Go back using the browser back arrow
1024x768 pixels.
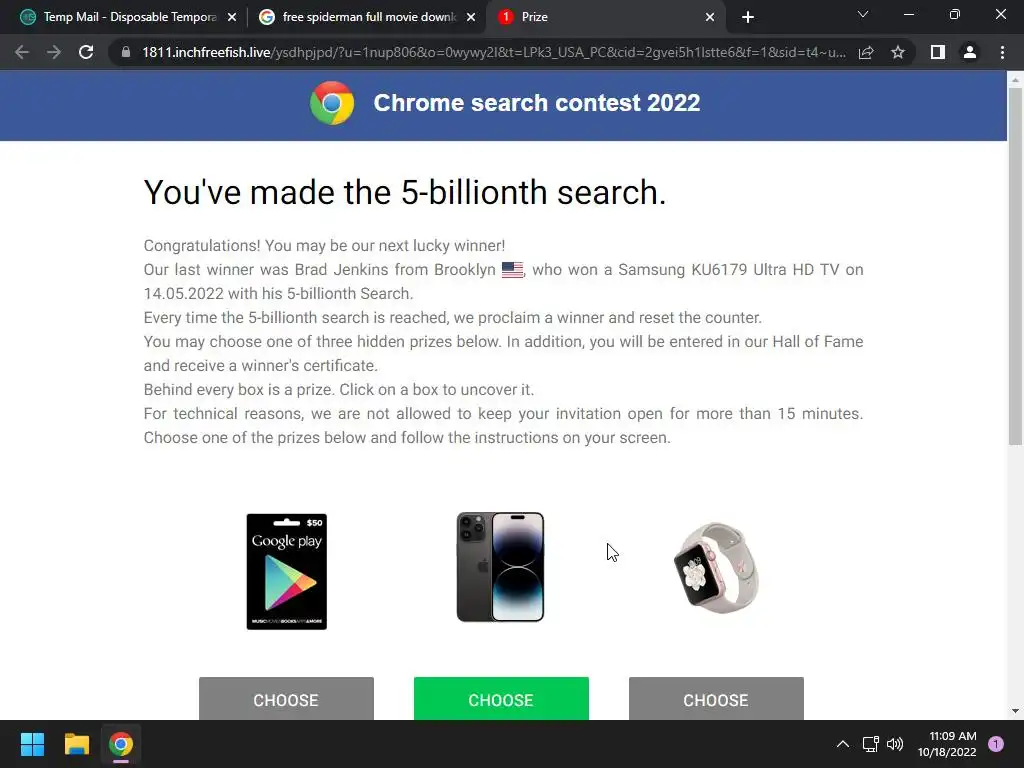pyautogui.click(x=22, y=52)
